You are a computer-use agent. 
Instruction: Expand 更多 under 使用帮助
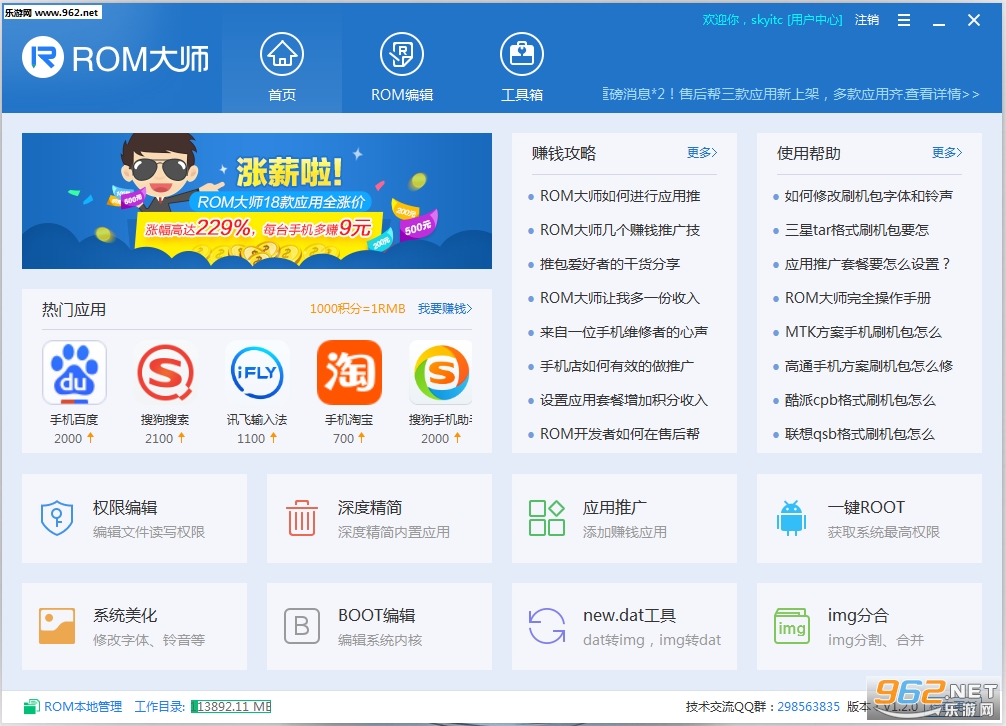947,153
